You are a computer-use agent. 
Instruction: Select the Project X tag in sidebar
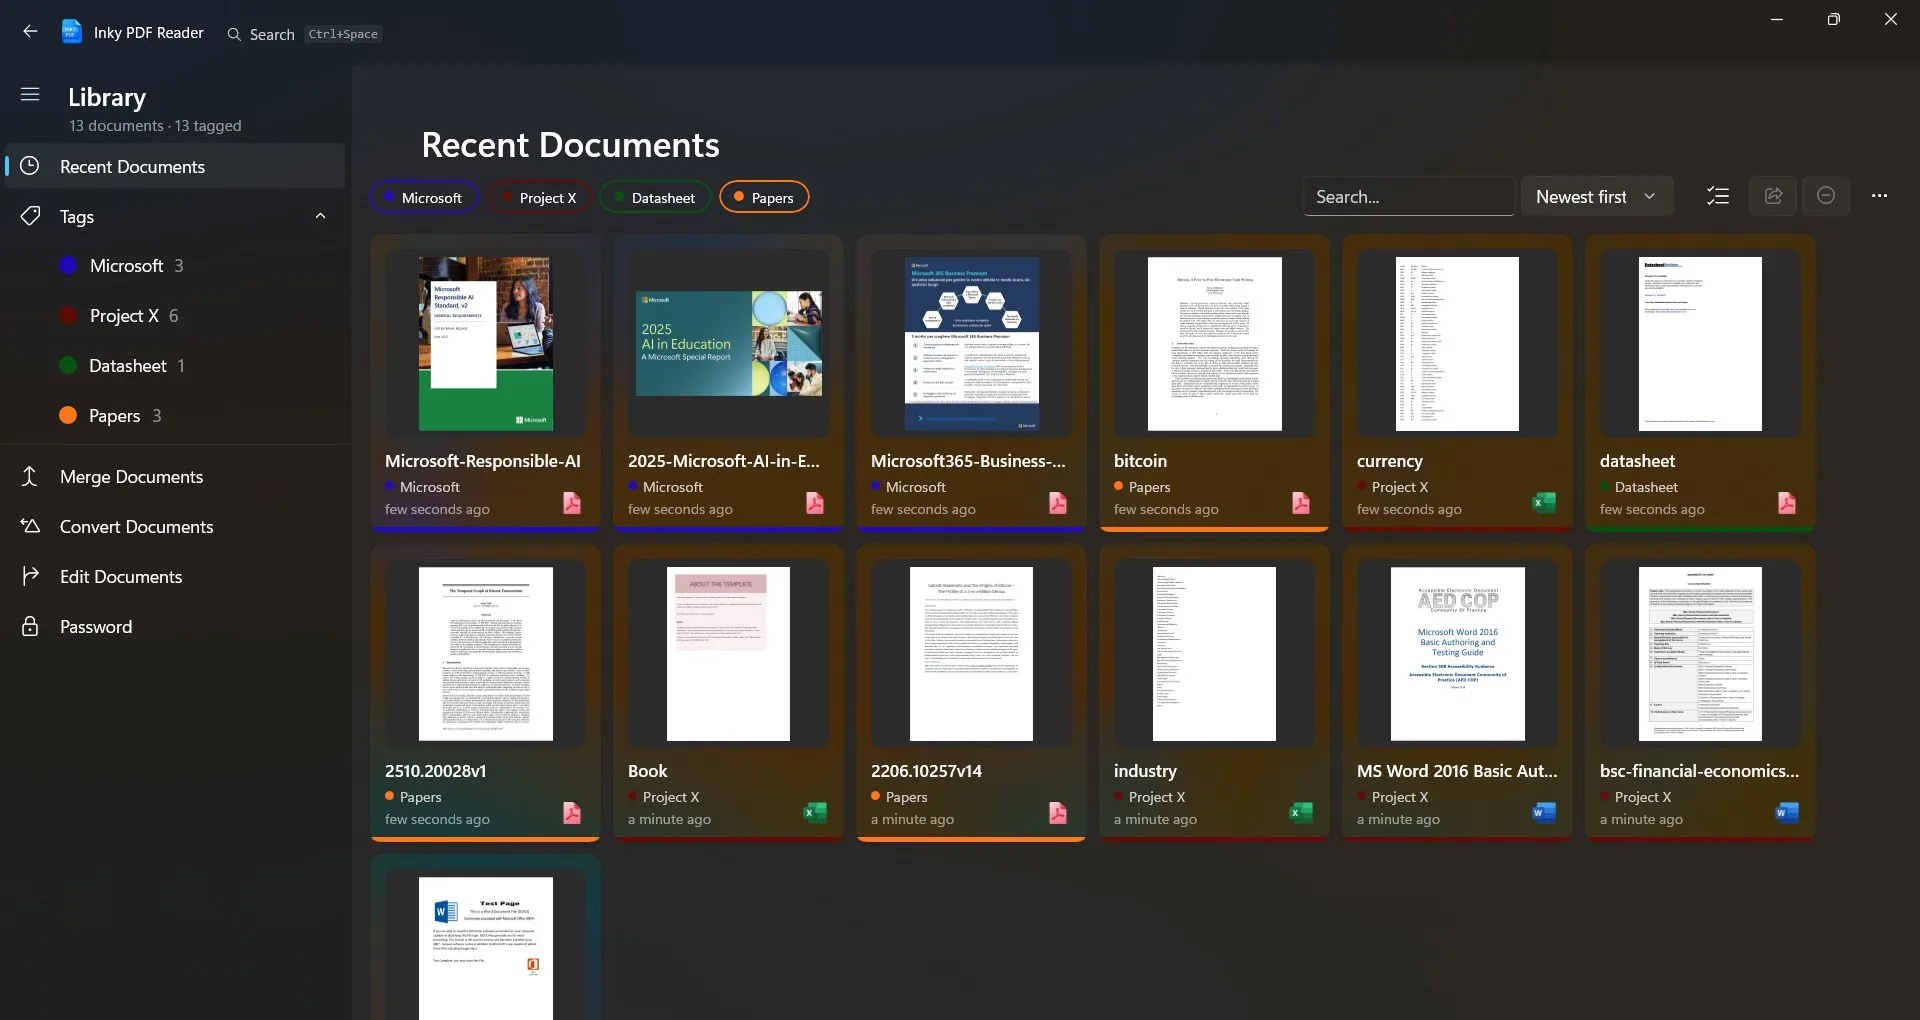pyautogui.click(x=175, y=315)
